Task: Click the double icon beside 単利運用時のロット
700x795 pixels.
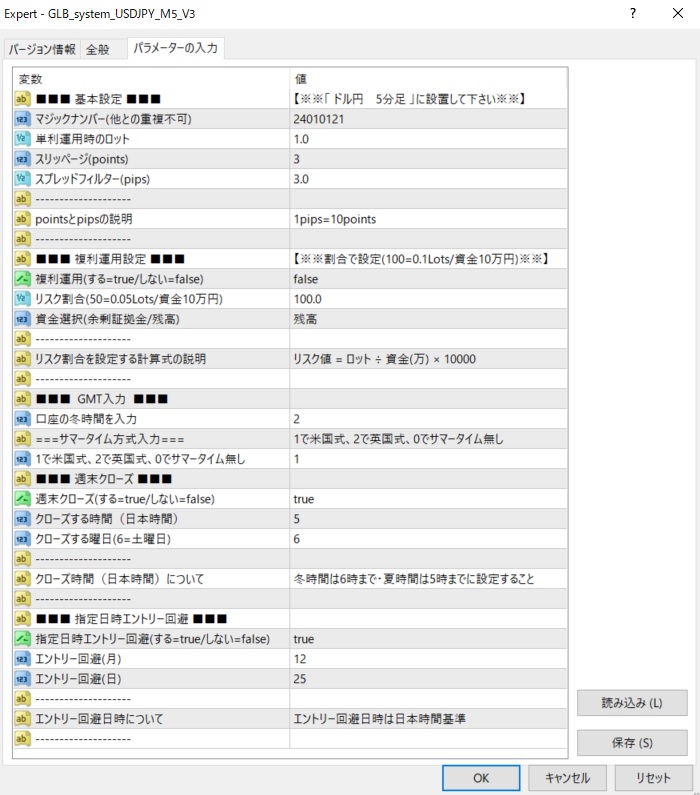Action: (22, 139)
